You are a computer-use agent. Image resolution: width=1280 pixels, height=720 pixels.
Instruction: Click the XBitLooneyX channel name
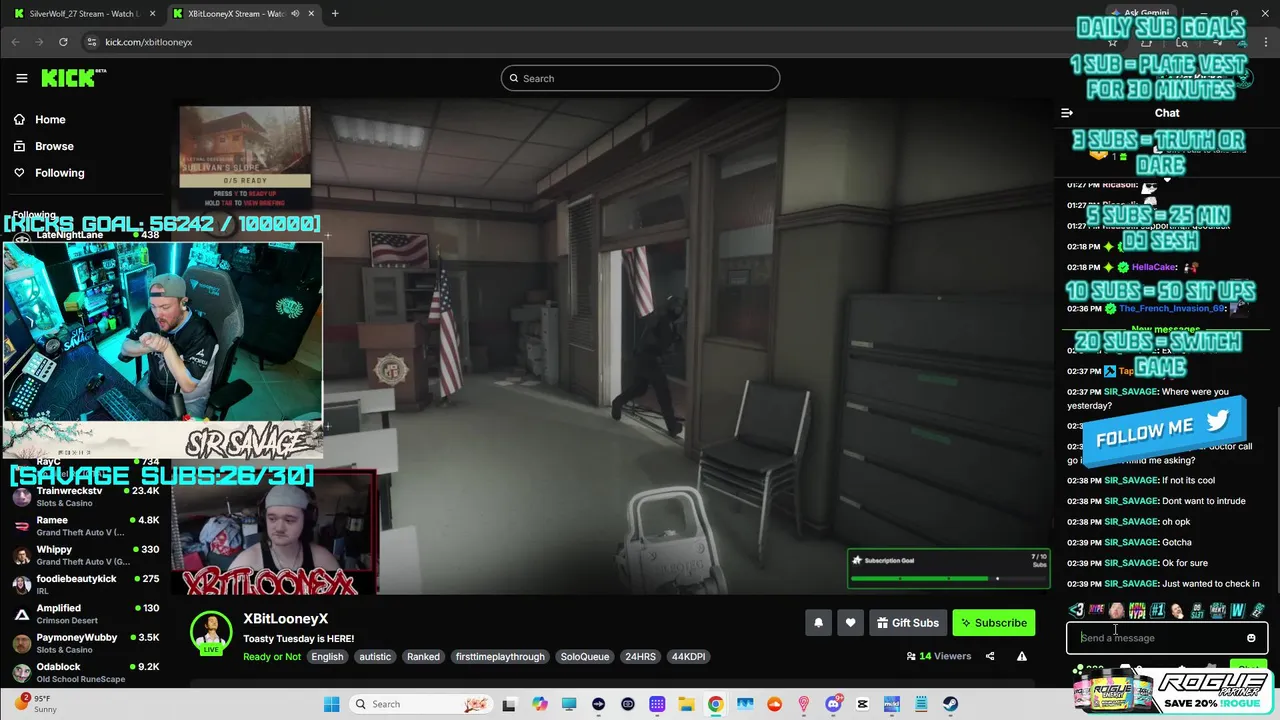286,619
